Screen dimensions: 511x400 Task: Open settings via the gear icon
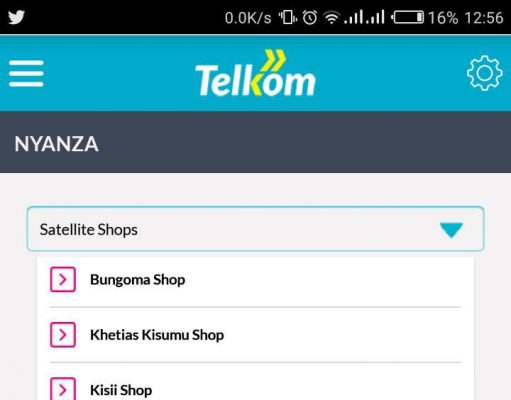(484, 73)
